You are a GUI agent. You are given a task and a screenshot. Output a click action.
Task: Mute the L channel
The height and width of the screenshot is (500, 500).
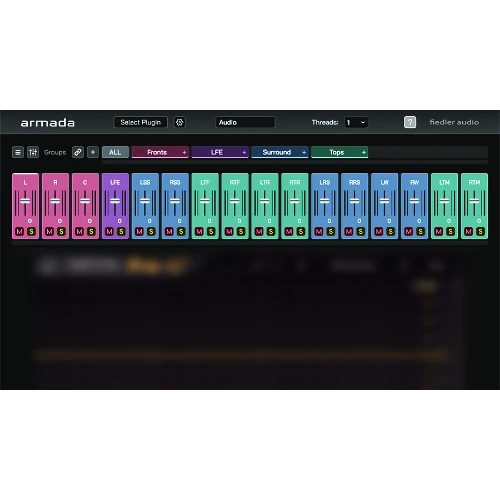pyautogui.click(x=20, y=231)
